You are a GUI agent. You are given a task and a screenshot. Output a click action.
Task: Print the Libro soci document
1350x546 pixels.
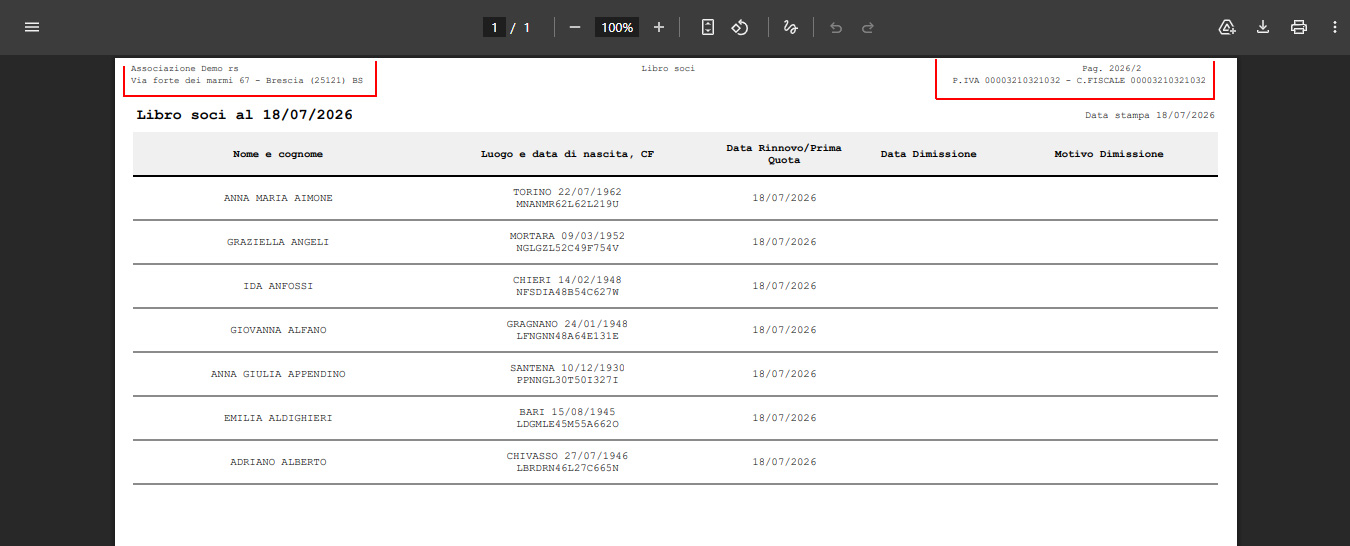pos(1299,27)
